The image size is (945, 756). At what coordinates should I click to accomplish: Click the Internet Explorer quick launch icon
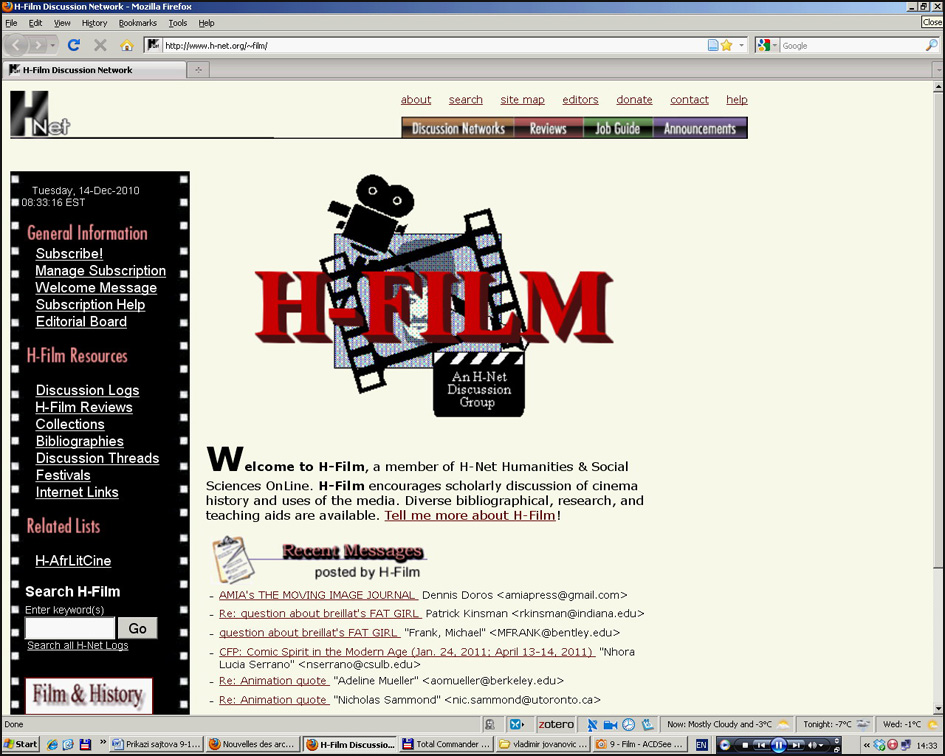tap(53, 744)
